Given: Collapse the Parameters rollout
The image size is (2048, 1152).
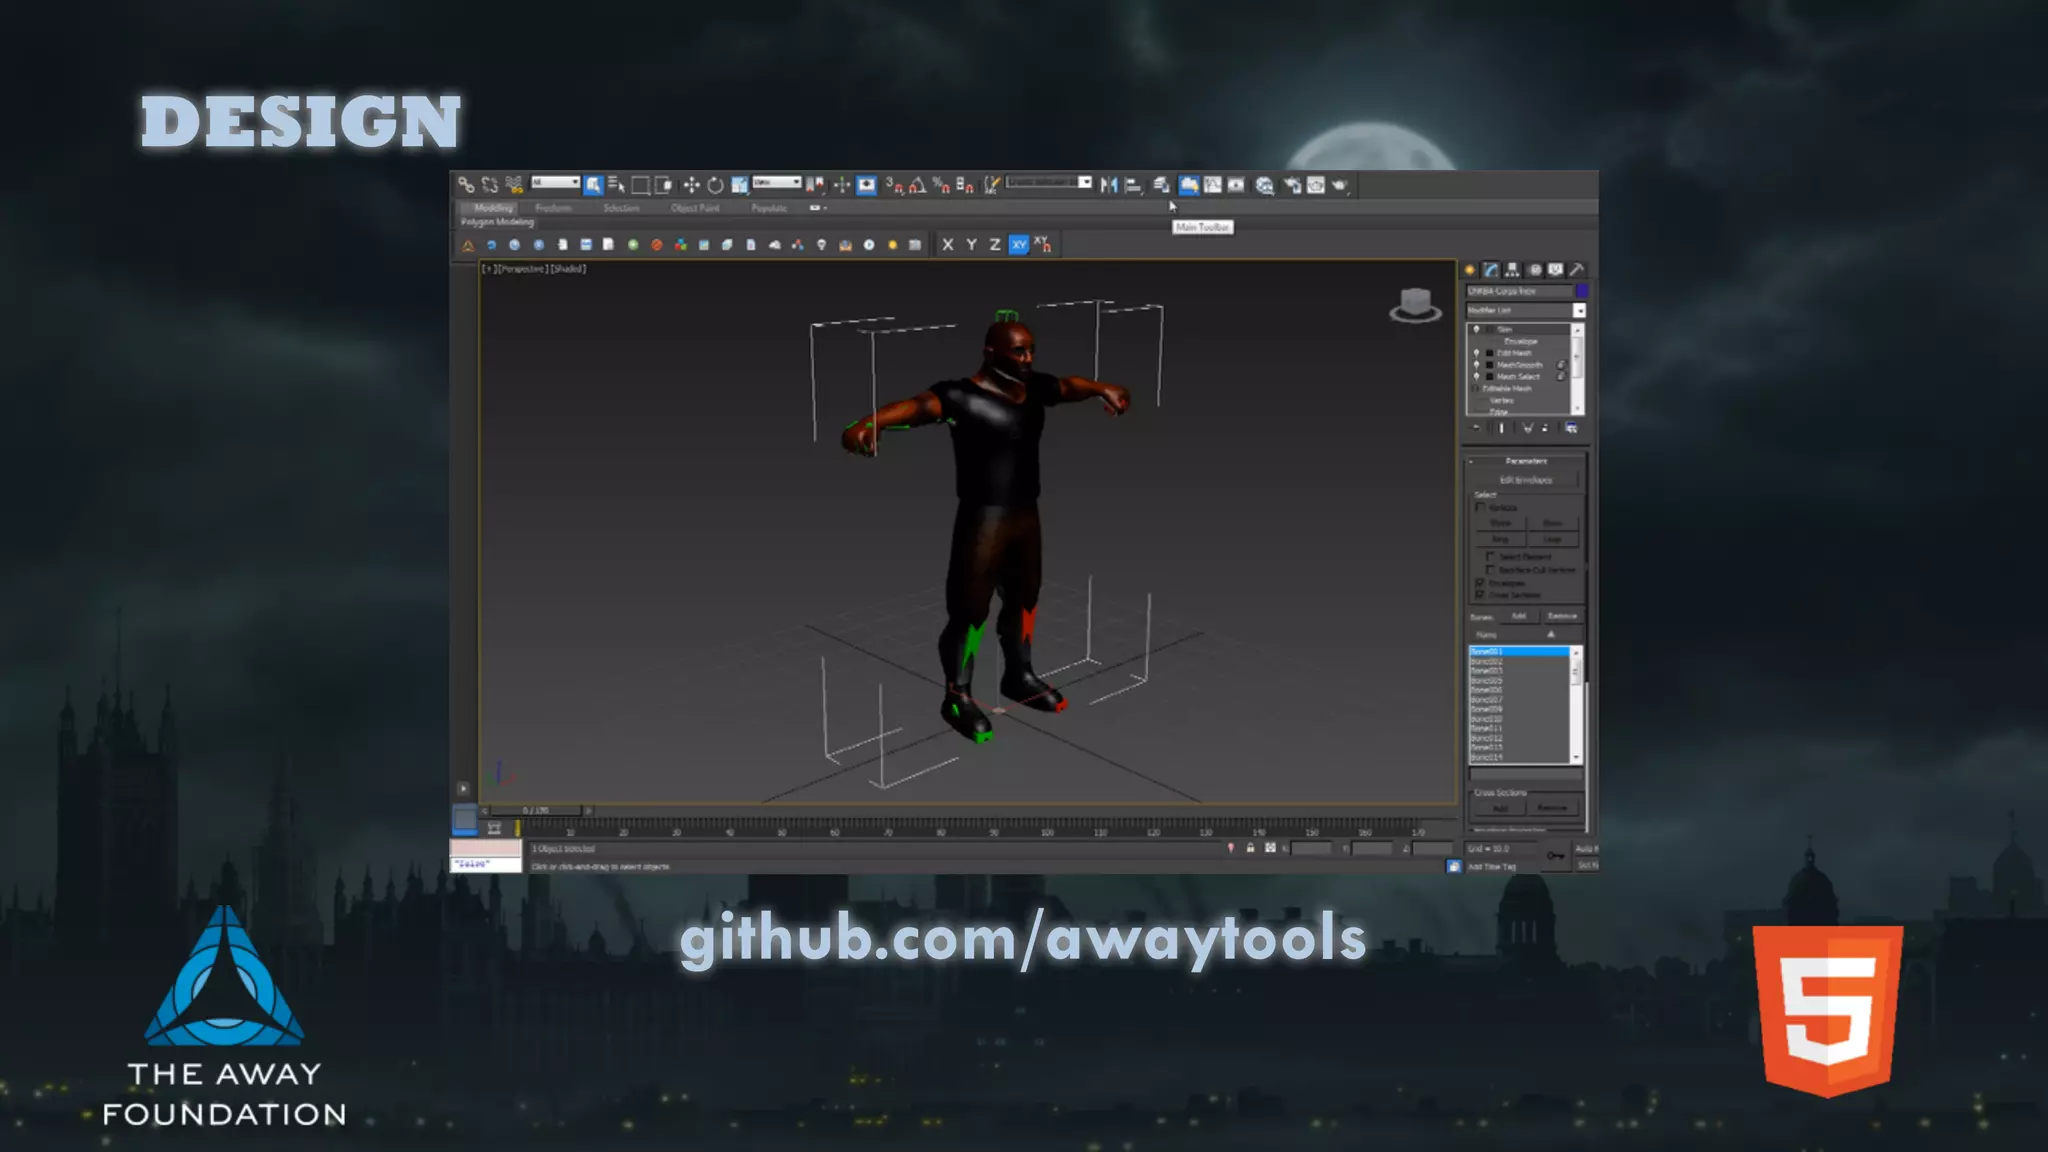Looking at the screenshot, I should [x=1525, y=461].
